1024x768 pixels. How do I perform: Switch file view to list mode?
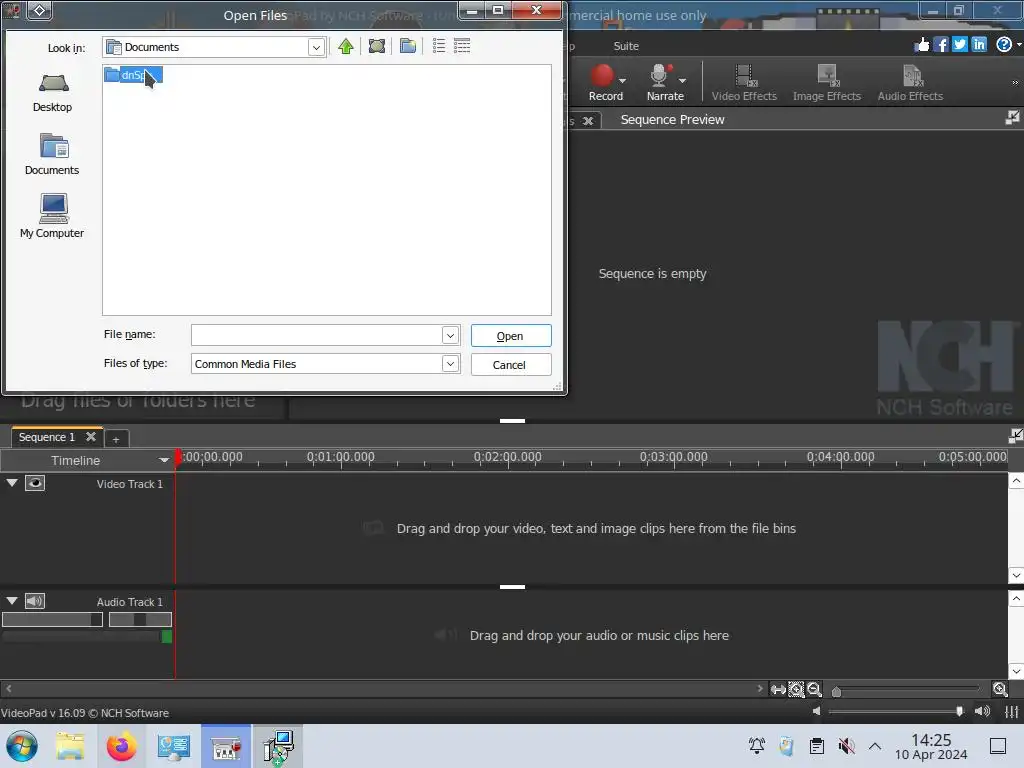[439, 46]
